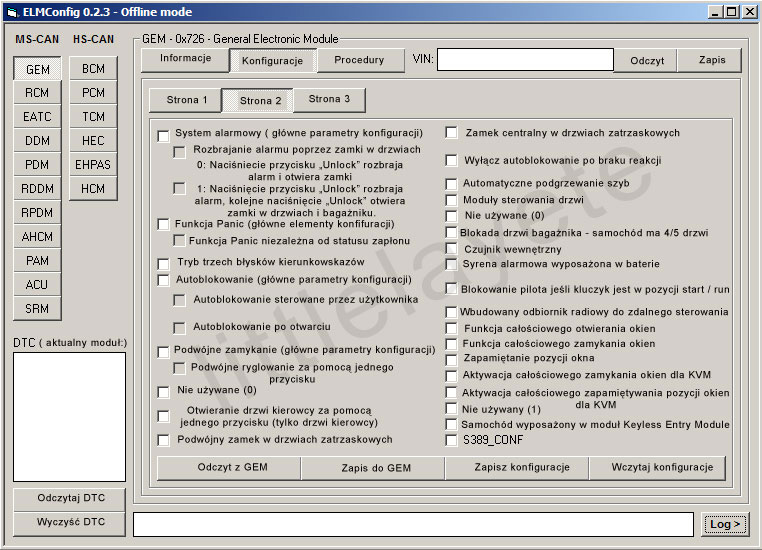Click the VIN input field
This screenshot has width=762, height=550.
(525, 60)
